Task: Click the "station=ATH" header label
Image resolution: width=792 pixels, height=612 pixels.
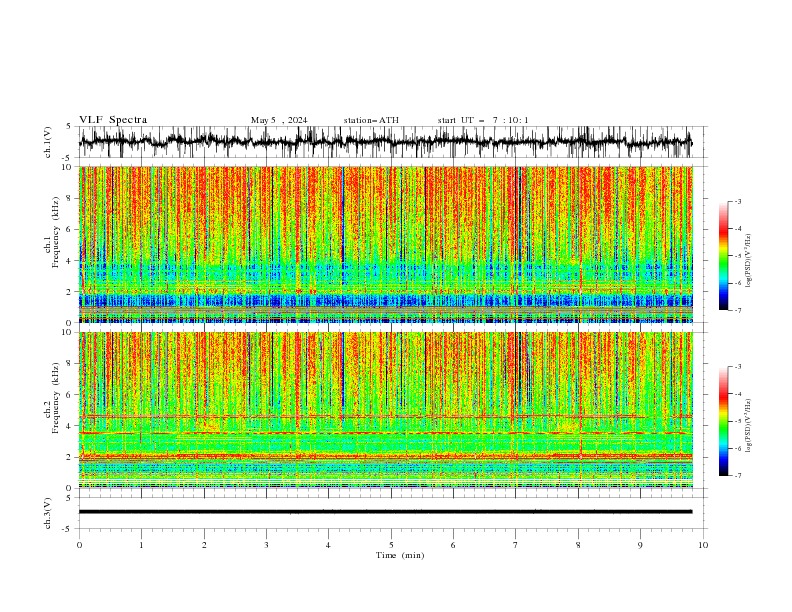Action: tap(371, 120)
